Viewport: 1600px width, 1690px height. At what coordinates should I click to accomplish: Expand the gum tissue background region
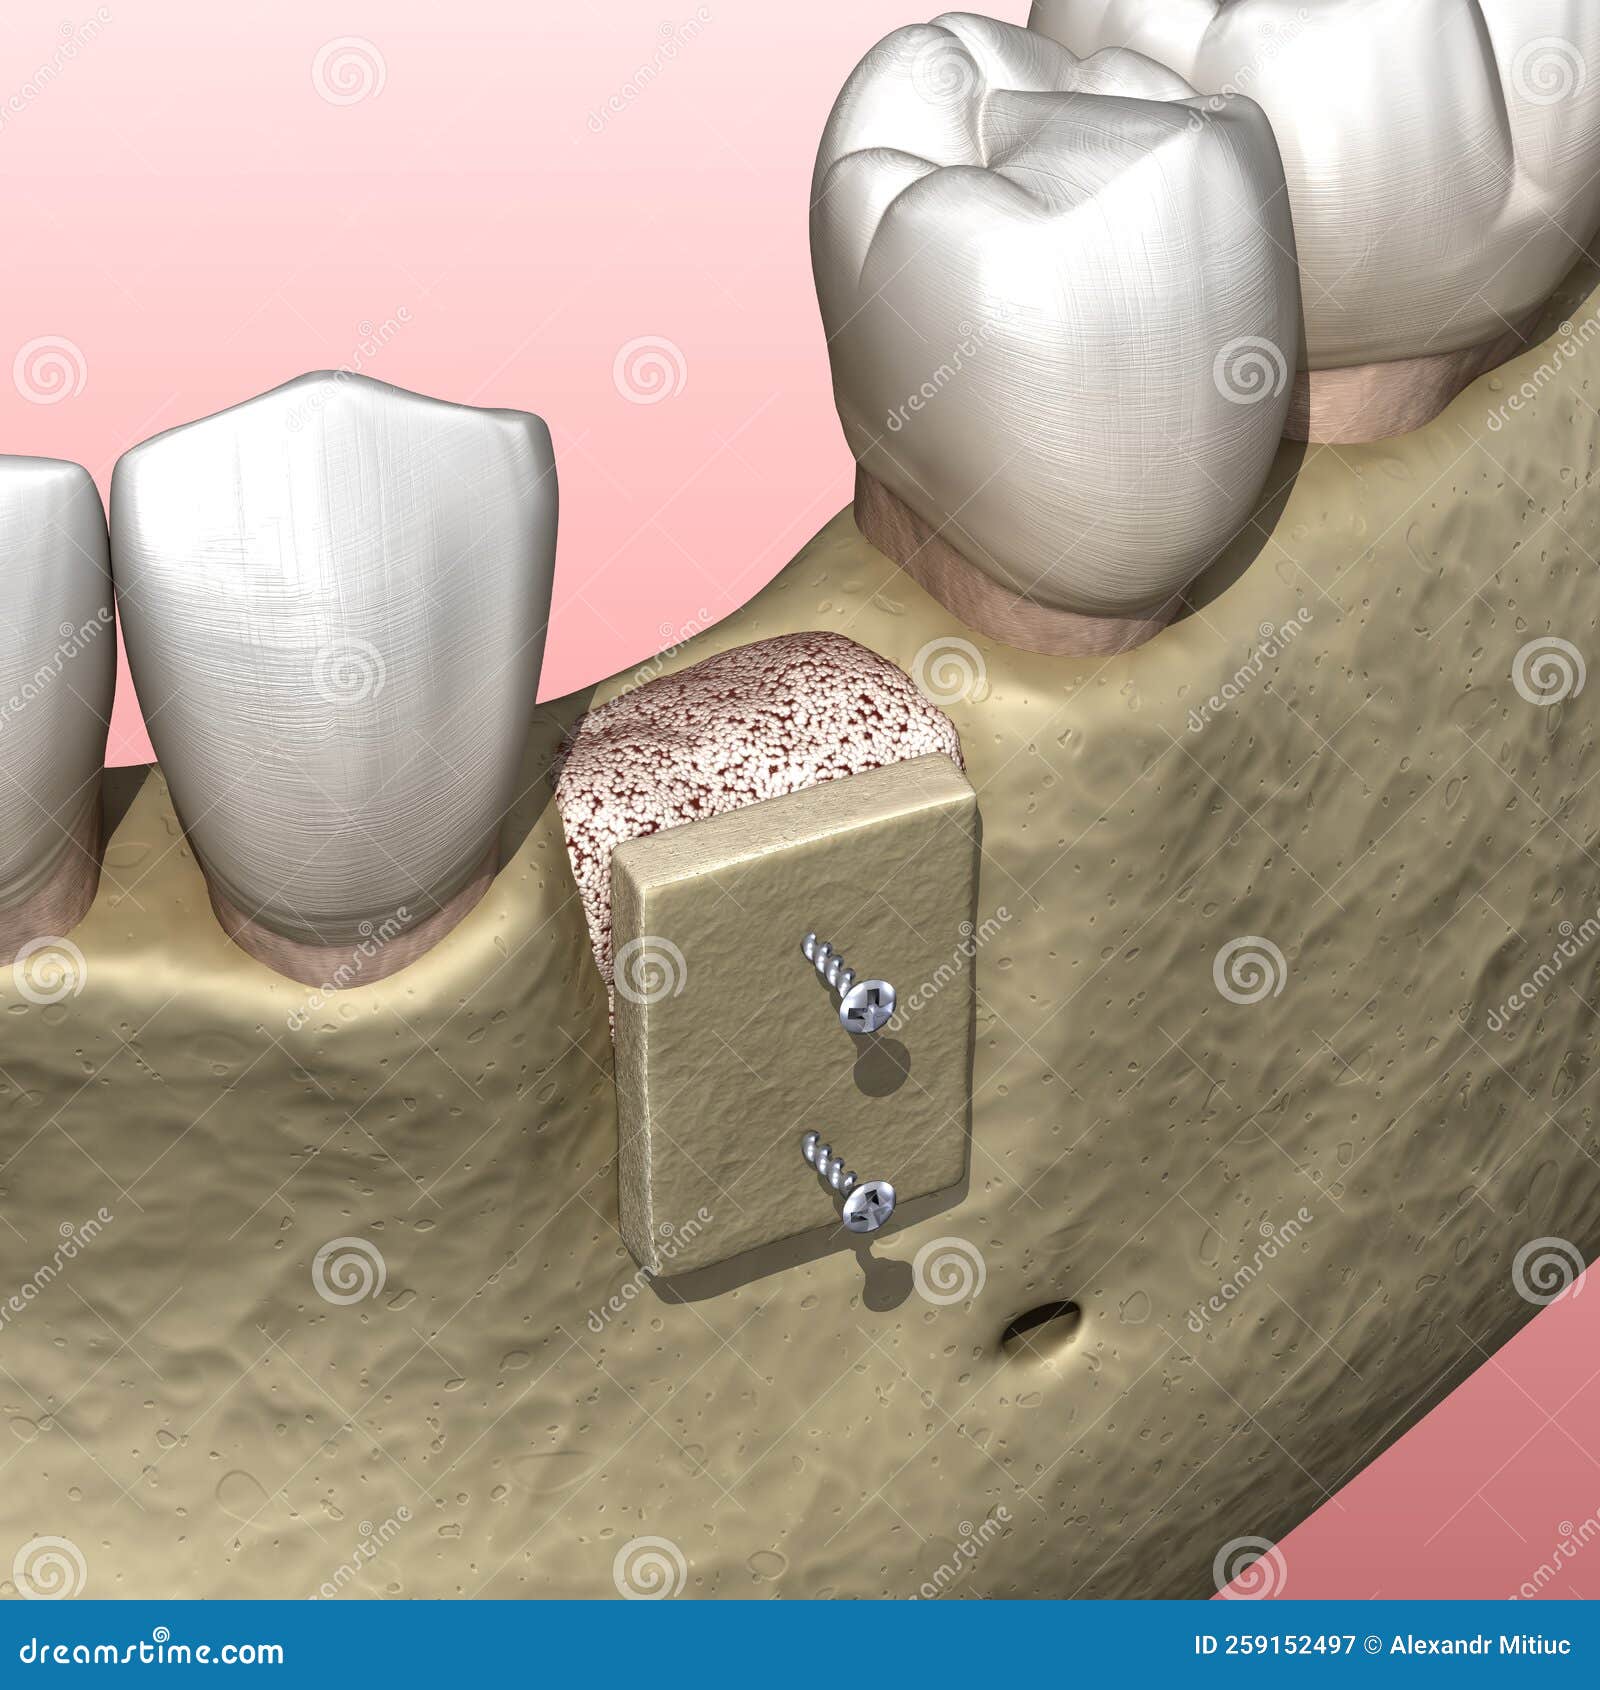coord(400,200)
